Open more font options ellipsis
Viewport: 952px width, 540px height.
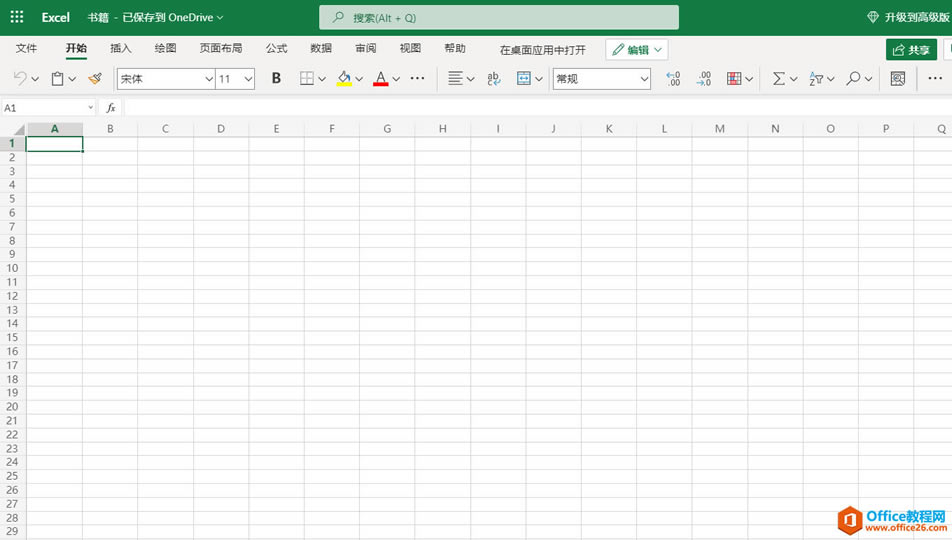(417, 78)
